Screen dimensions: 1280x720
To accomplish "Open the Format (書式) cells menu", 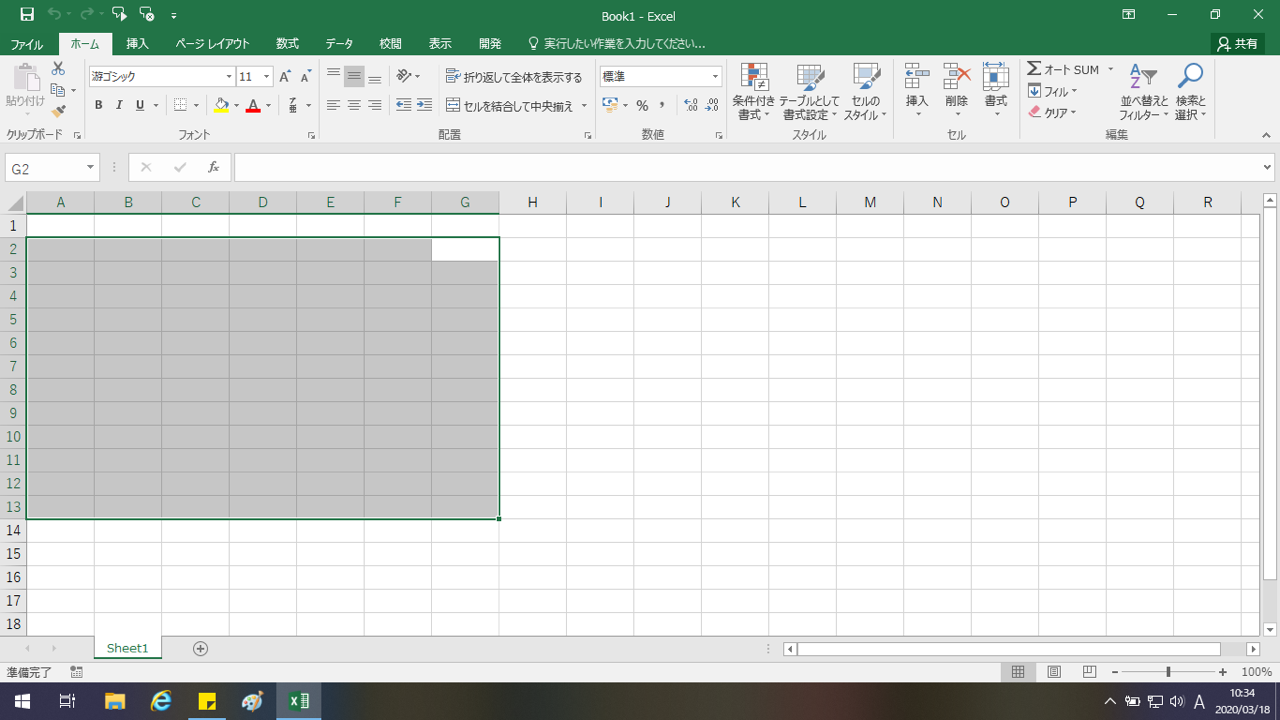I will [996, 90].
